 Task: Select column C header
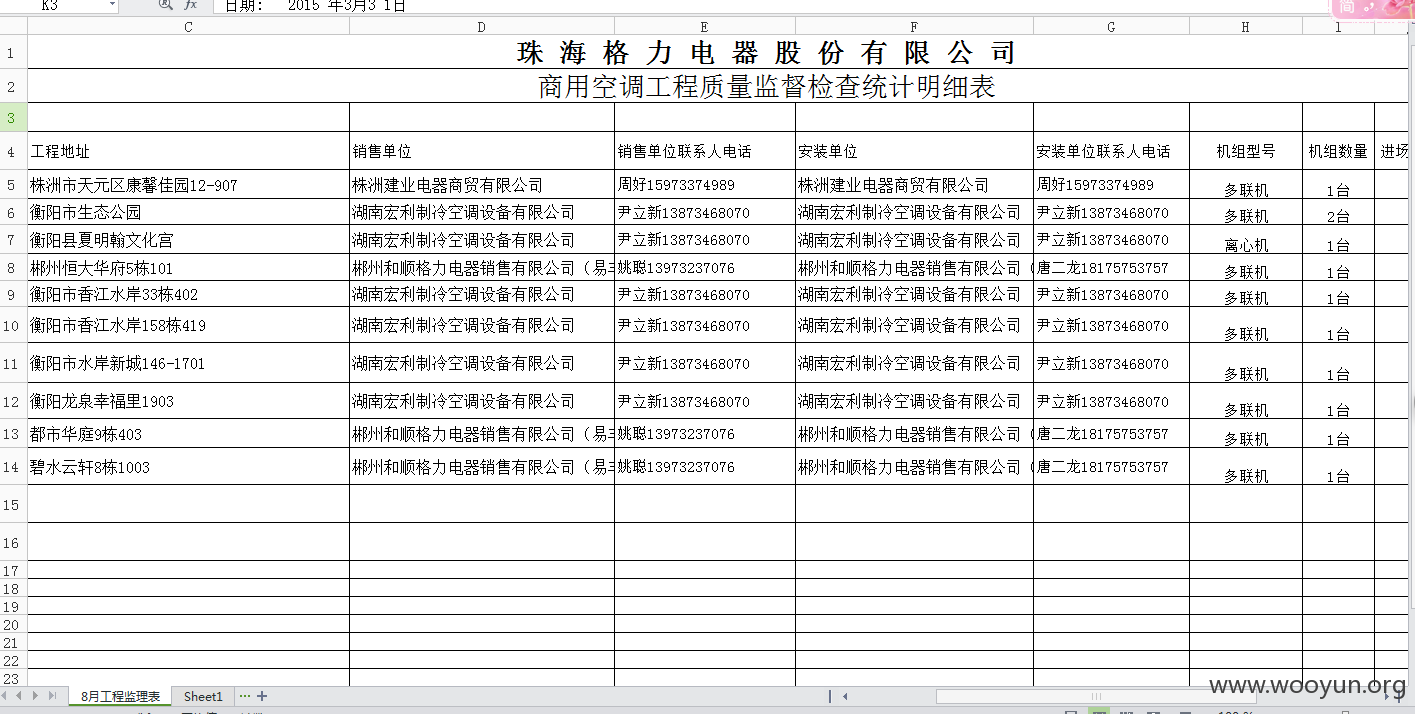188,27
